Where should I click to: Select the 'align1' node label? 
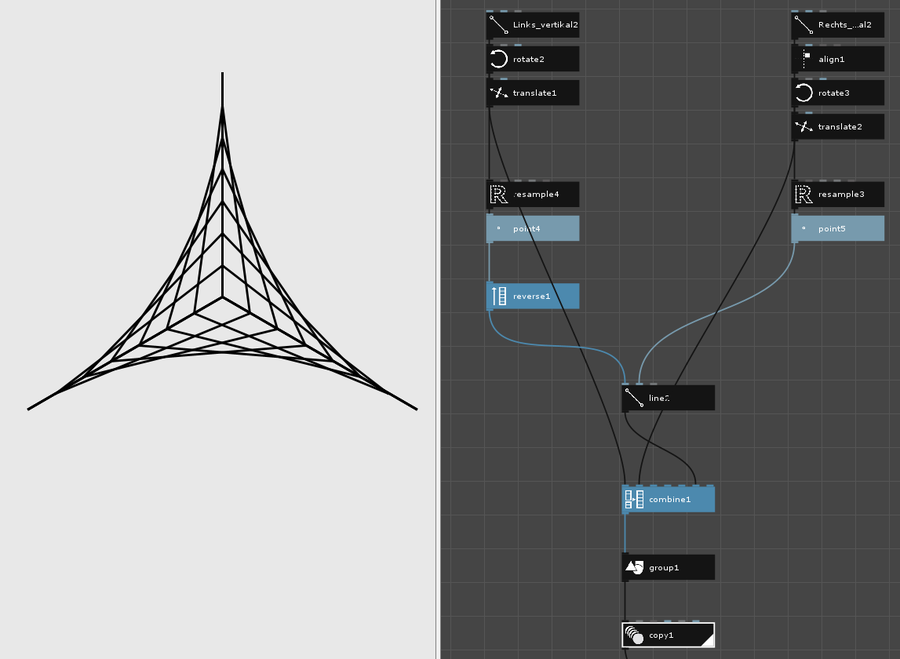pyautogui.click(x=831, y=59)
